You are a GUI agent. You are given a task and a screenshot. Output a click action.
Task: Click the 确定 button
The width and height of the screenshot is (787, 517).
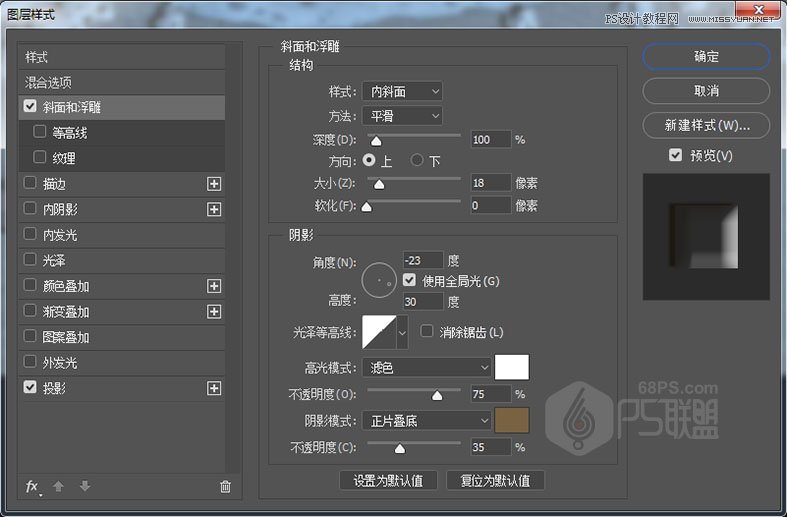coord(706,57)
